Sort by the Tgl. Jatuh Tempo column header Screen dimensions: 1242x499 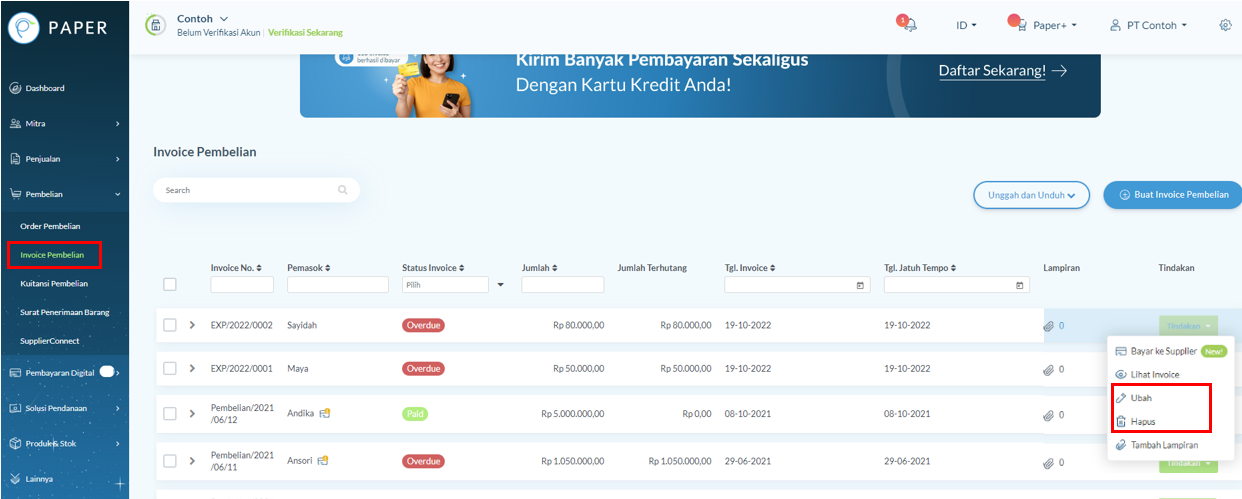click(920, 268)
